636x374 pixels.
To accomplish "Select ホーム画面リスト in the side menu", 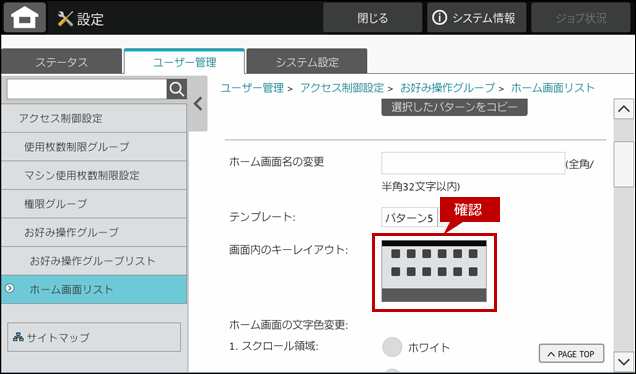I will pyautogui.click(x=94, y=290).
